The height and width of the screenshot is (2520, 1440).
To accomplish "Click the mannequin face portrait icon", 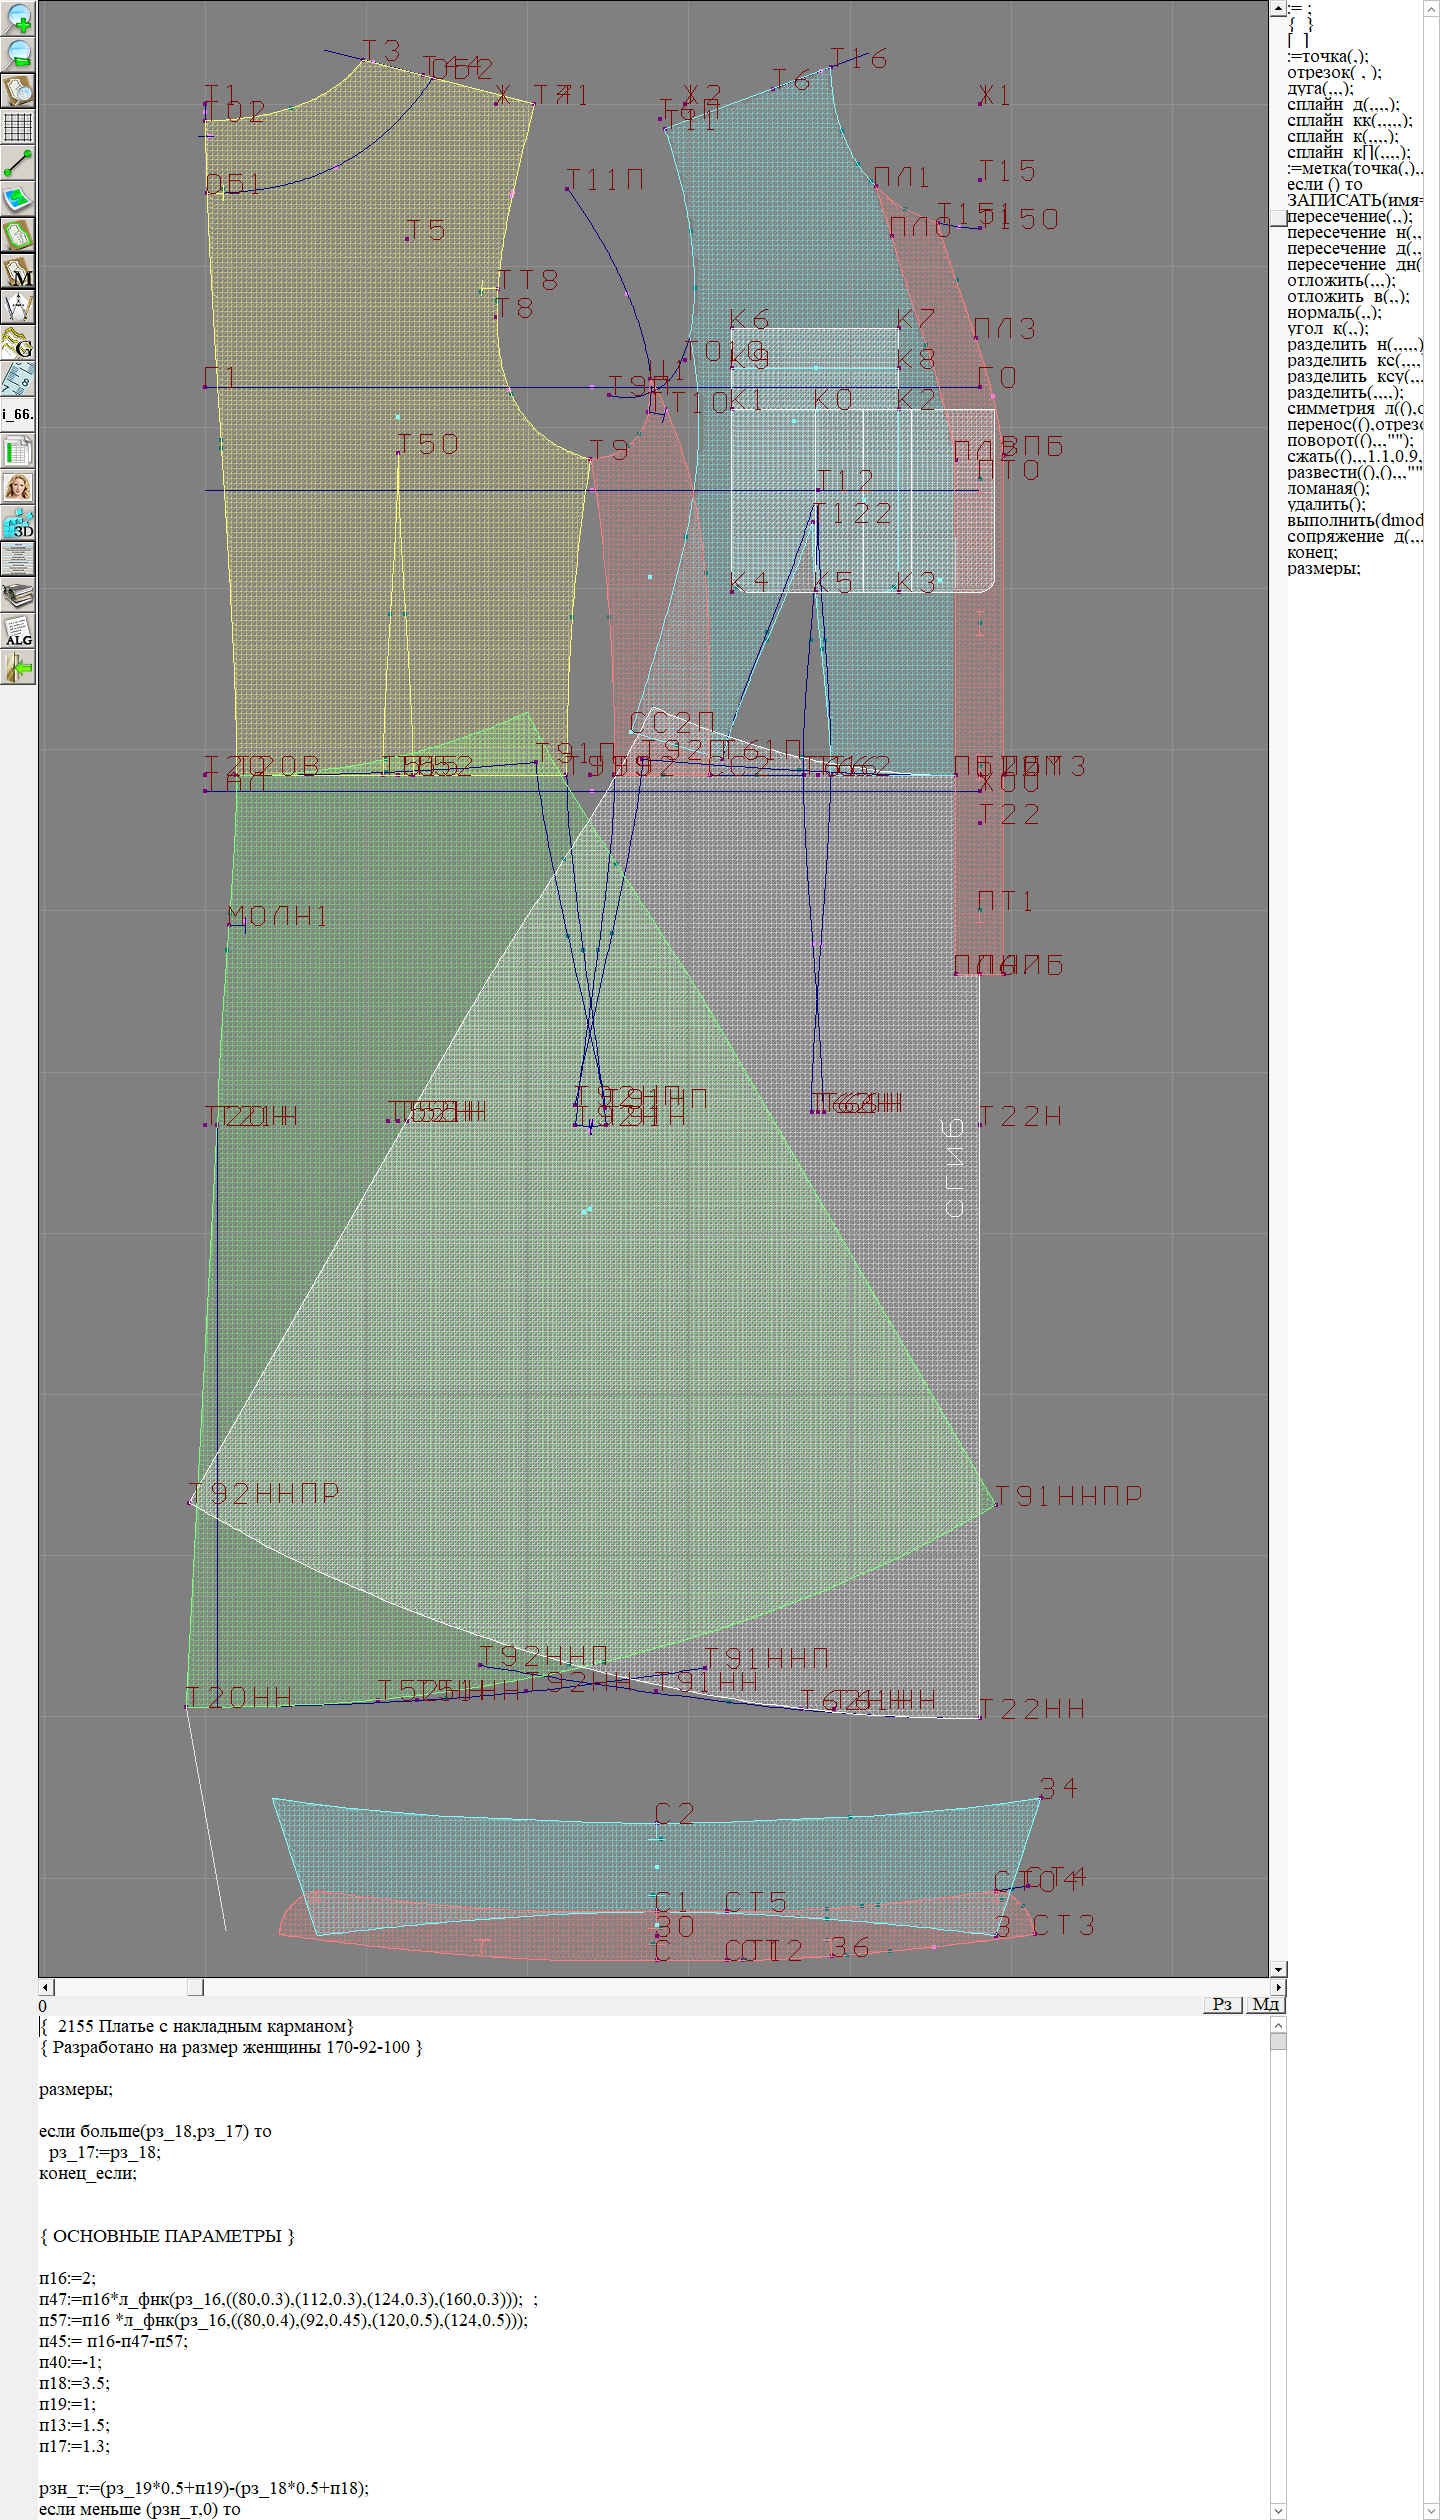I will pos(18,487).
